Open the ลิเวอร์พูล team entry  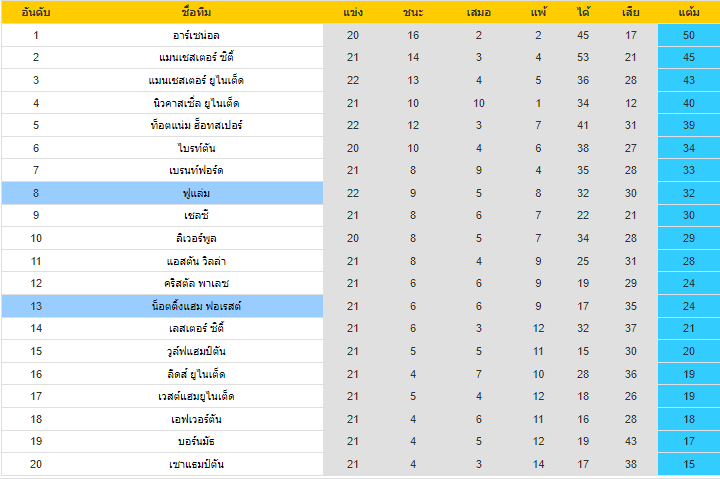tap(196, 238)
